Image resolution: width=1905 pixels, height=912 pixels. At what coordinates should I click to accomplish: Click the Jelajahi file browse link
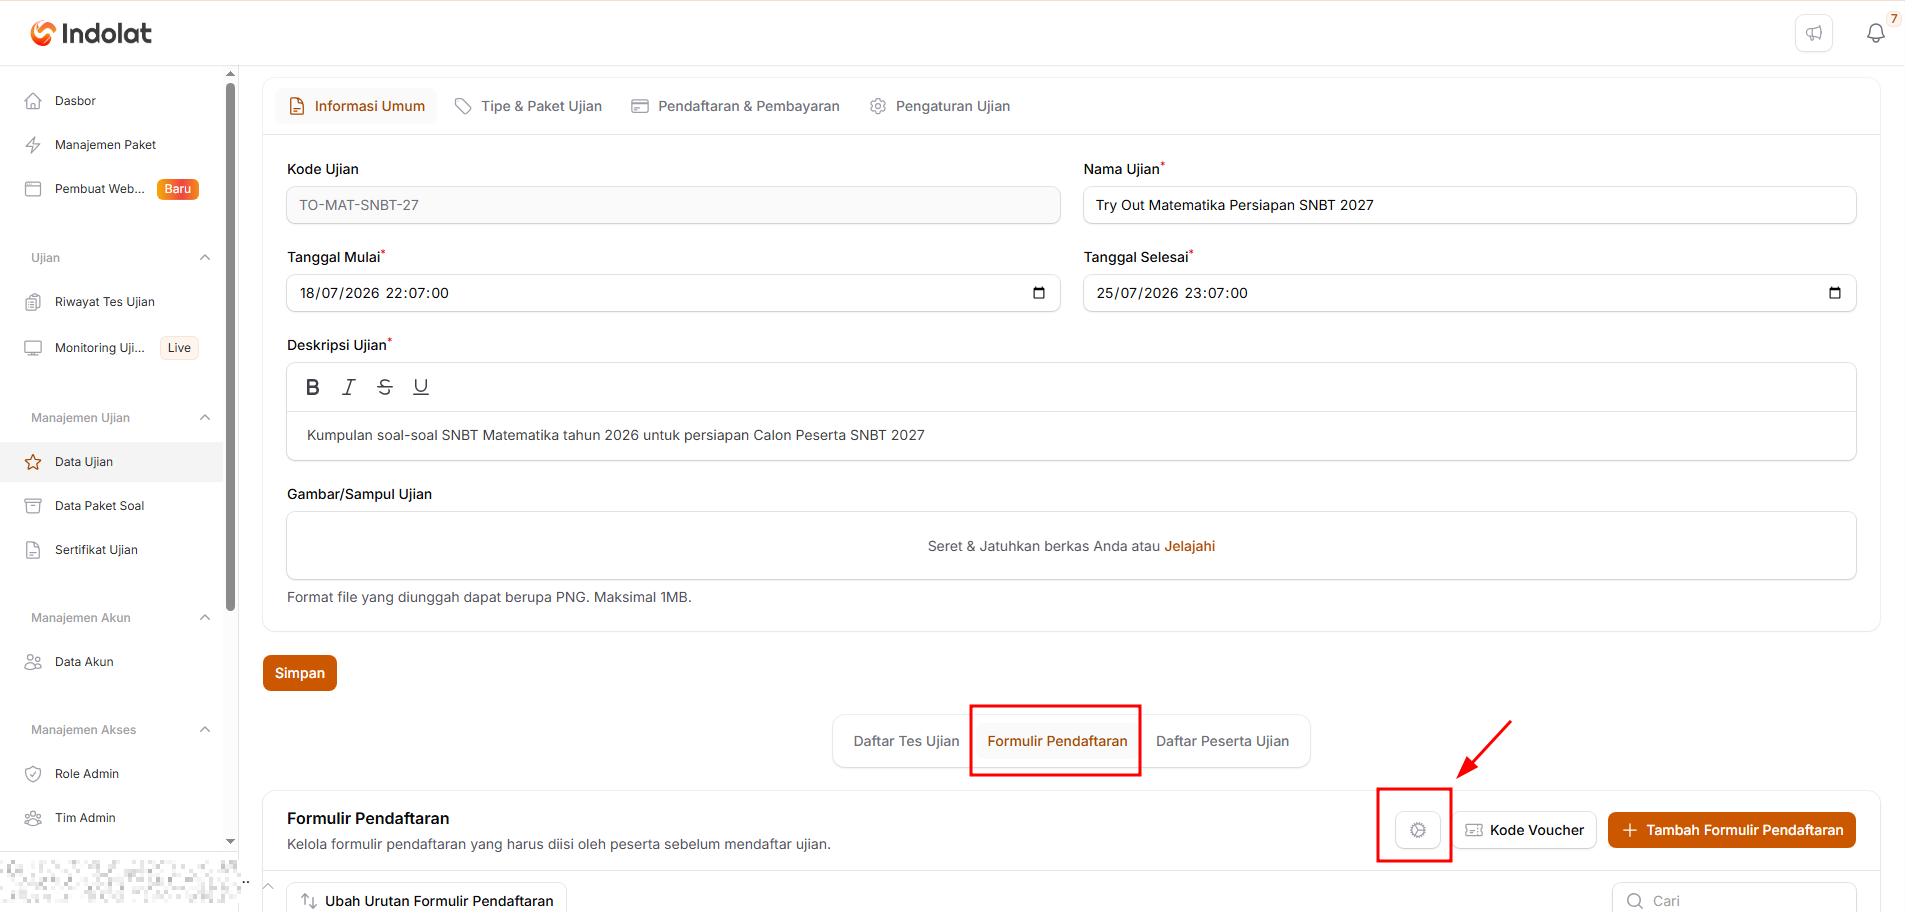[1189, 546]
